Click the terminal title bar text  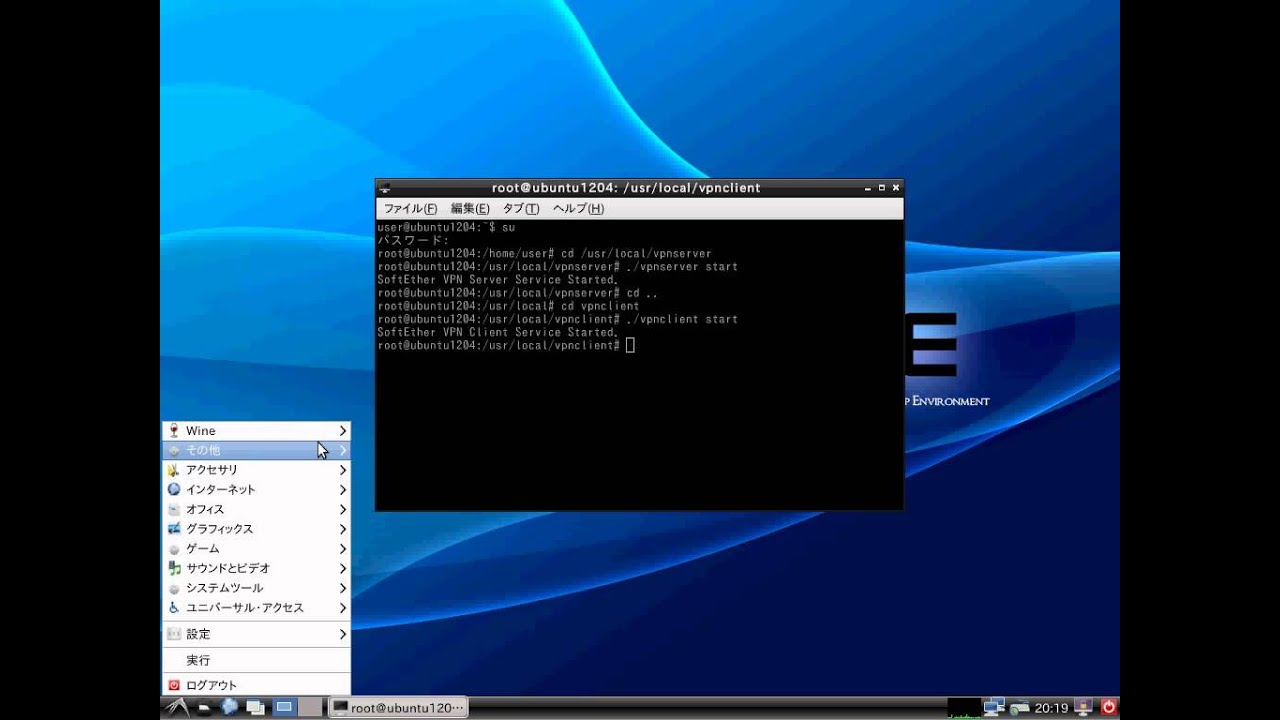click(x=626, y=188)
